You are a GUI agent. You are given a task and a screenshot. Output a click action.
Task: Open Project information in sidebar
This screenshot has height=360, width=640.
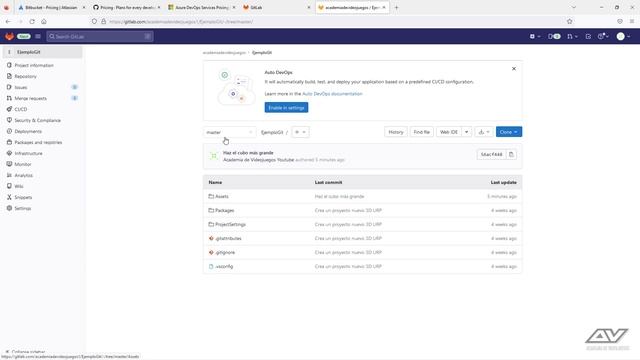[34, 65]
